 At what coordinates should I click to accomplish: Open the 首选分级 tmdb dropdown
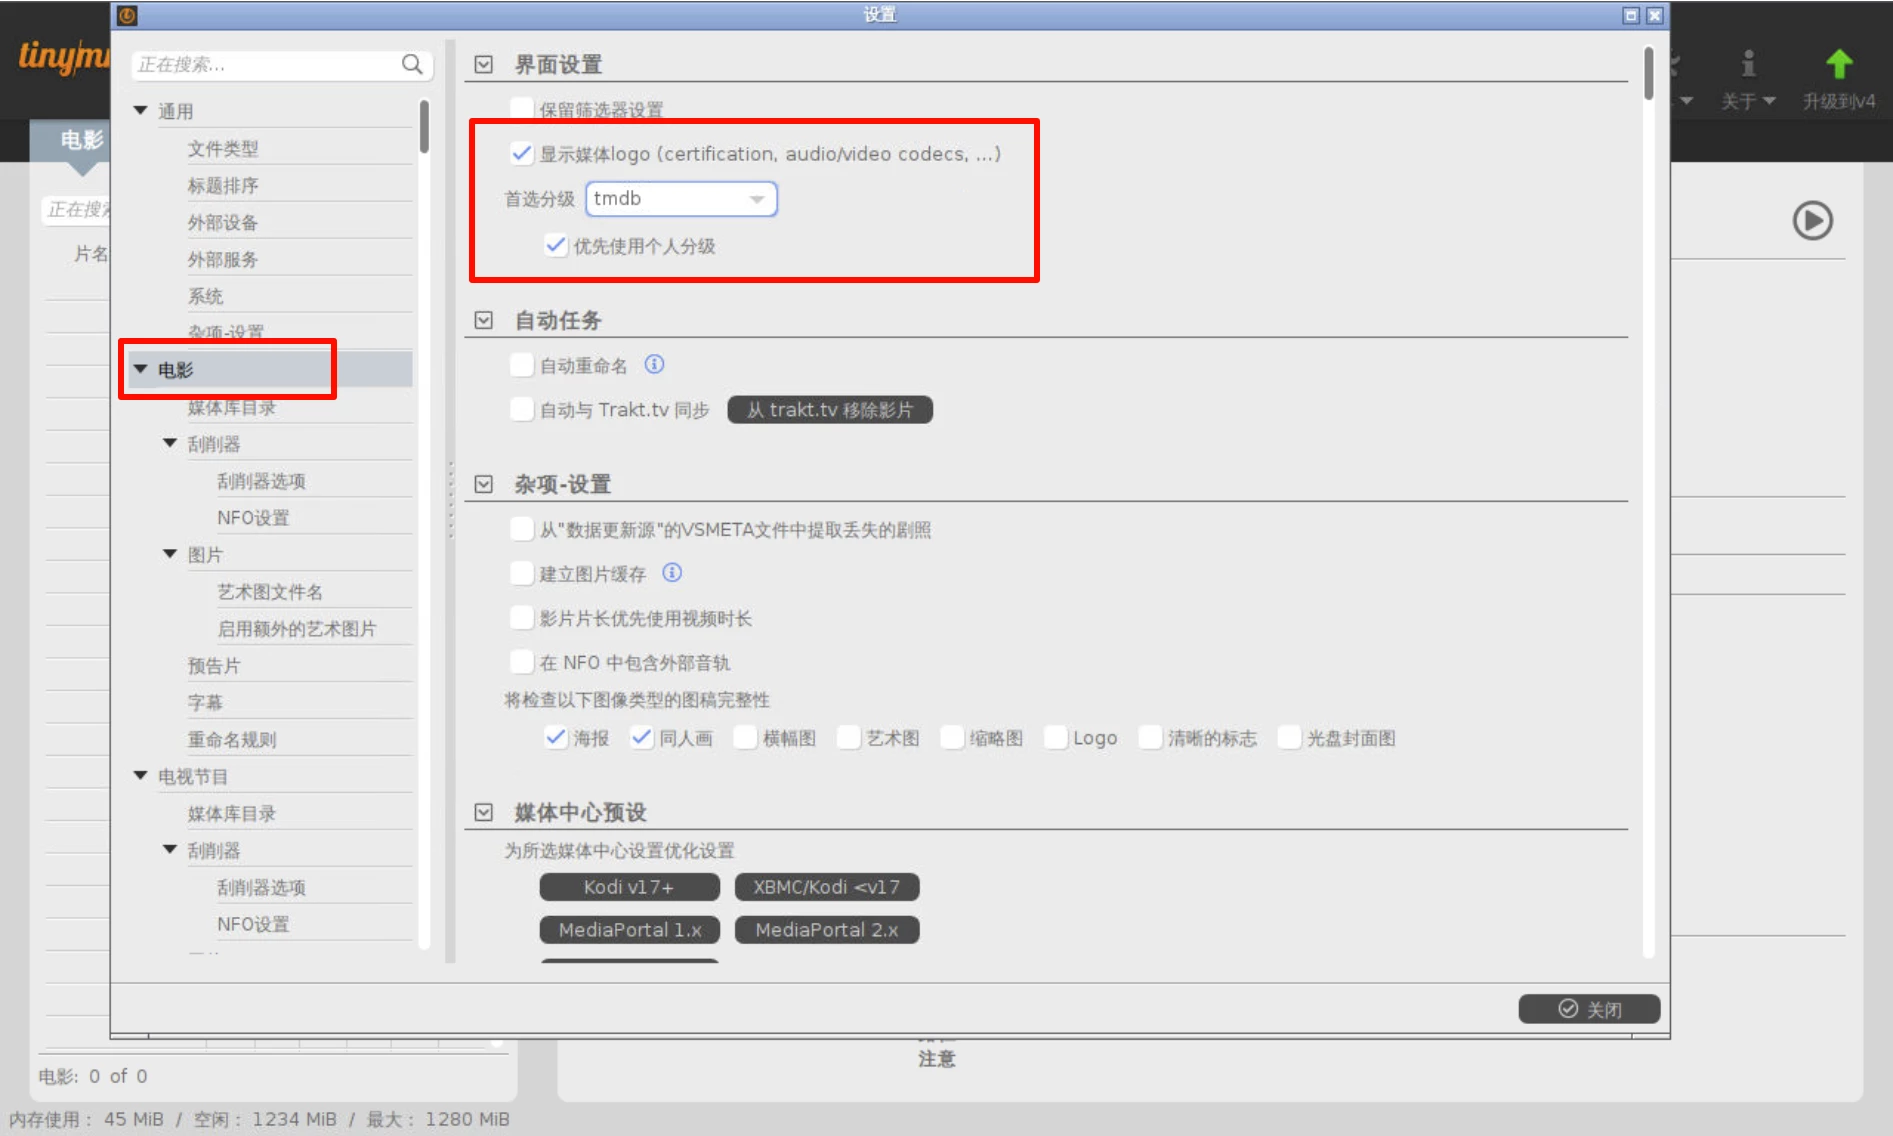(680, 199)
